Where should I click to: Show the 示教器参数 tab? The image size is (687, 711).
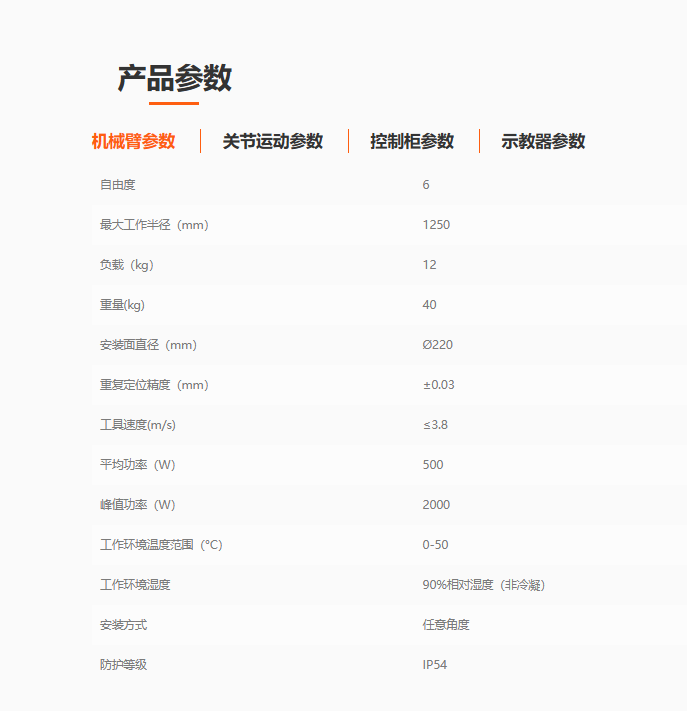coord(543,141)
